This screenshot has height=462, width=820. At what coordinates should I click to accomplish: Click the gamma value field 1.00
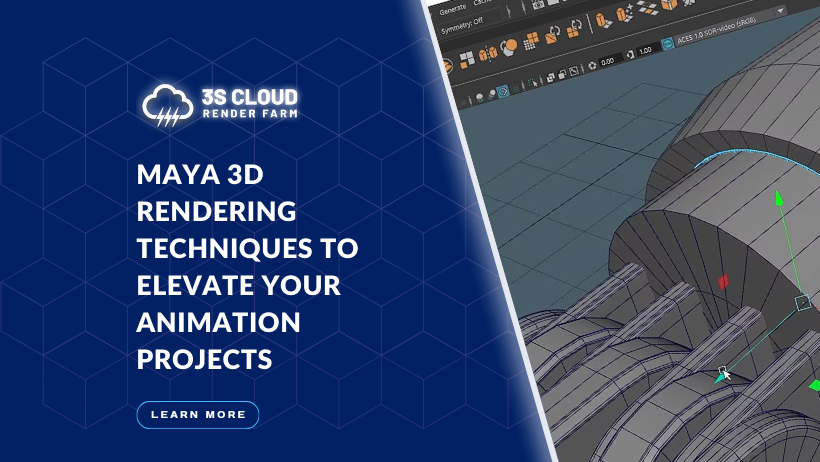coord(646,50)
